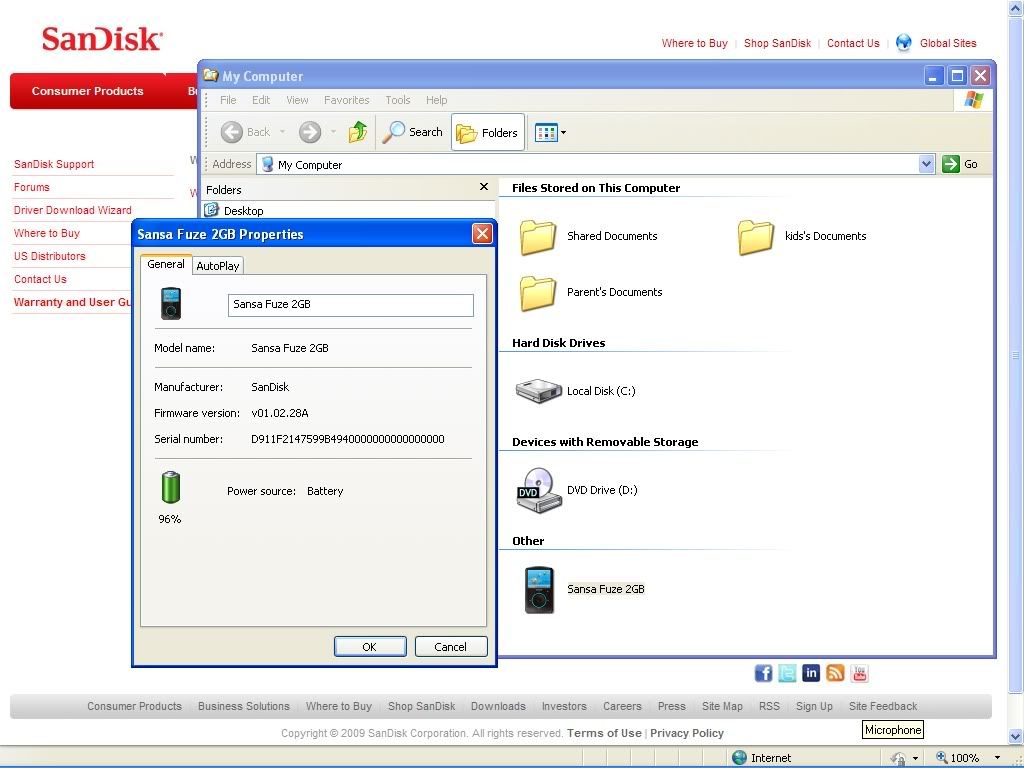Click the Sansa player icon in Properties

click(171, 304)
